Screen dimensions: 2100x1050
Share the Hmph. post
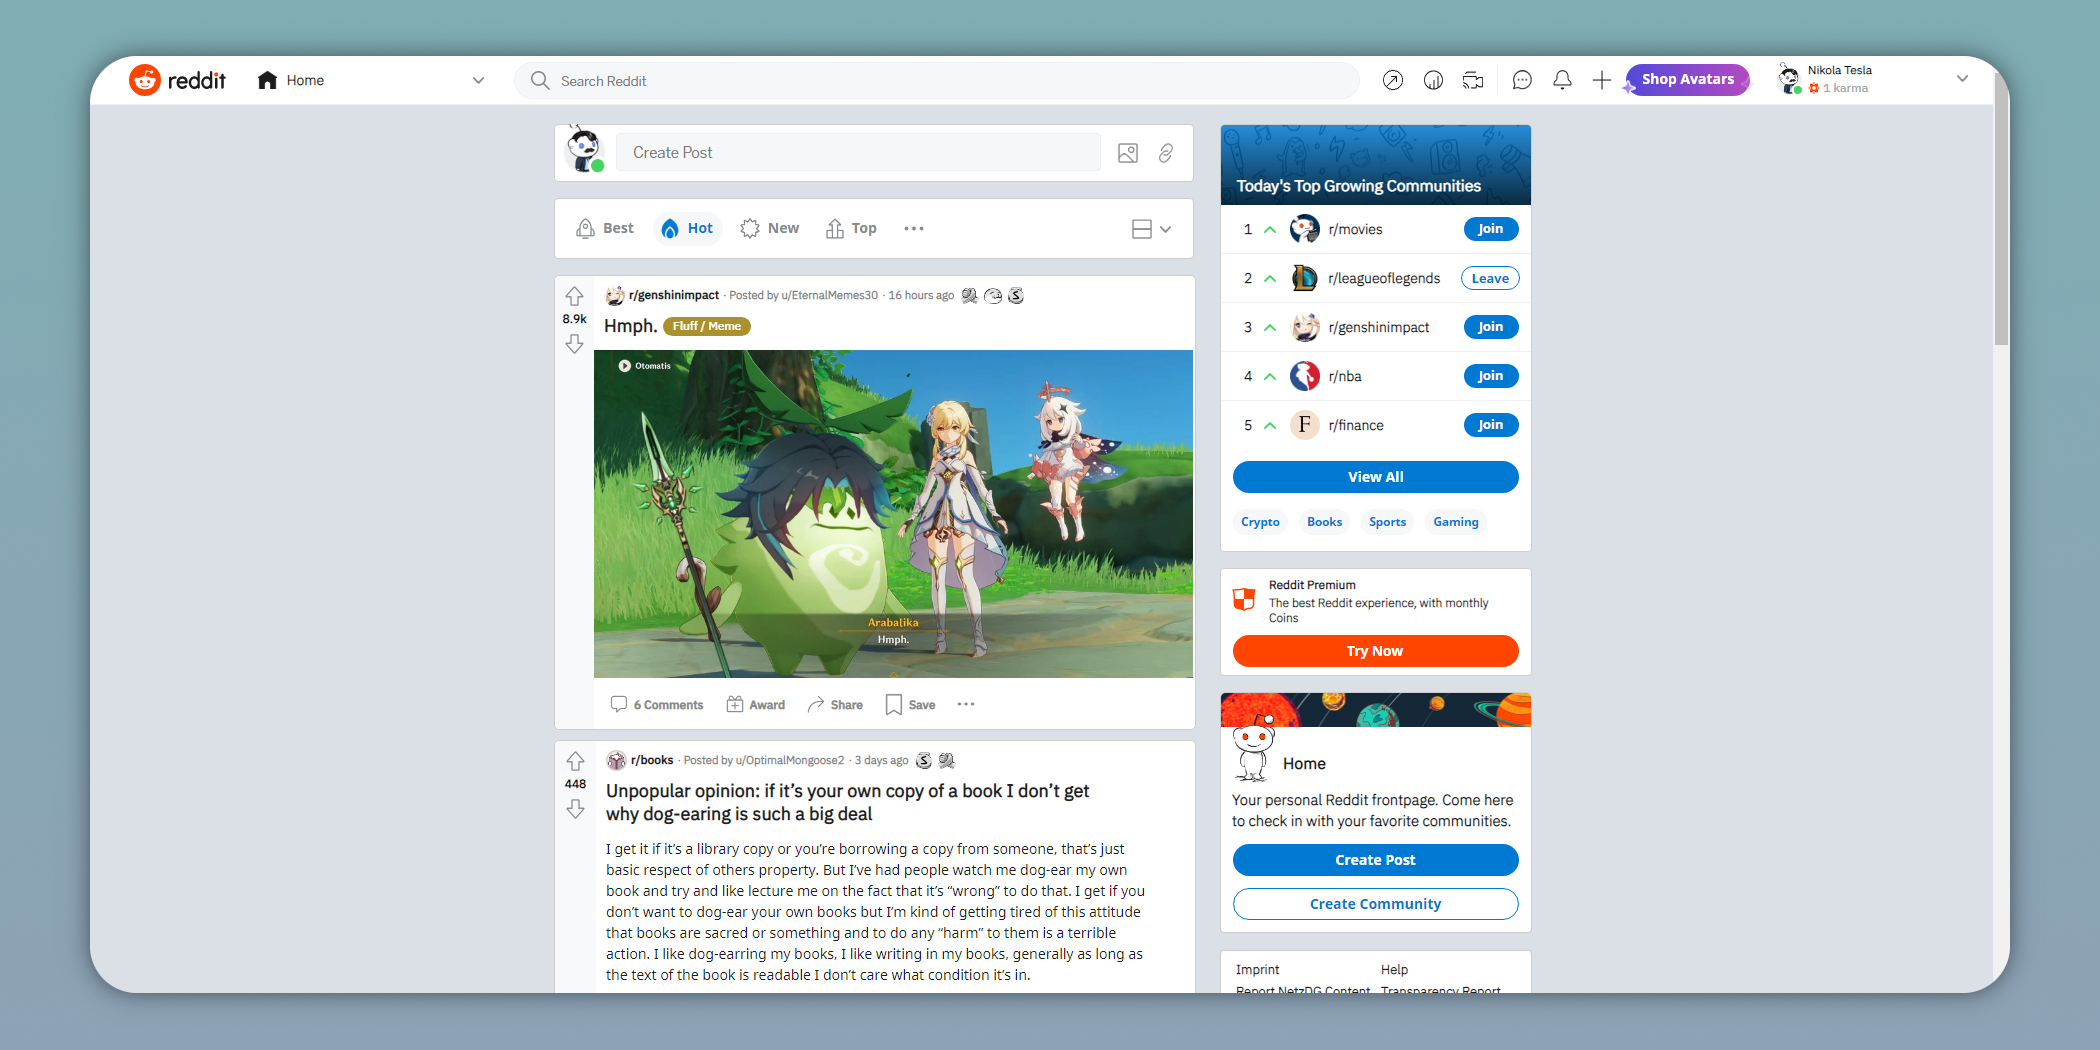(x=835, y=704)
